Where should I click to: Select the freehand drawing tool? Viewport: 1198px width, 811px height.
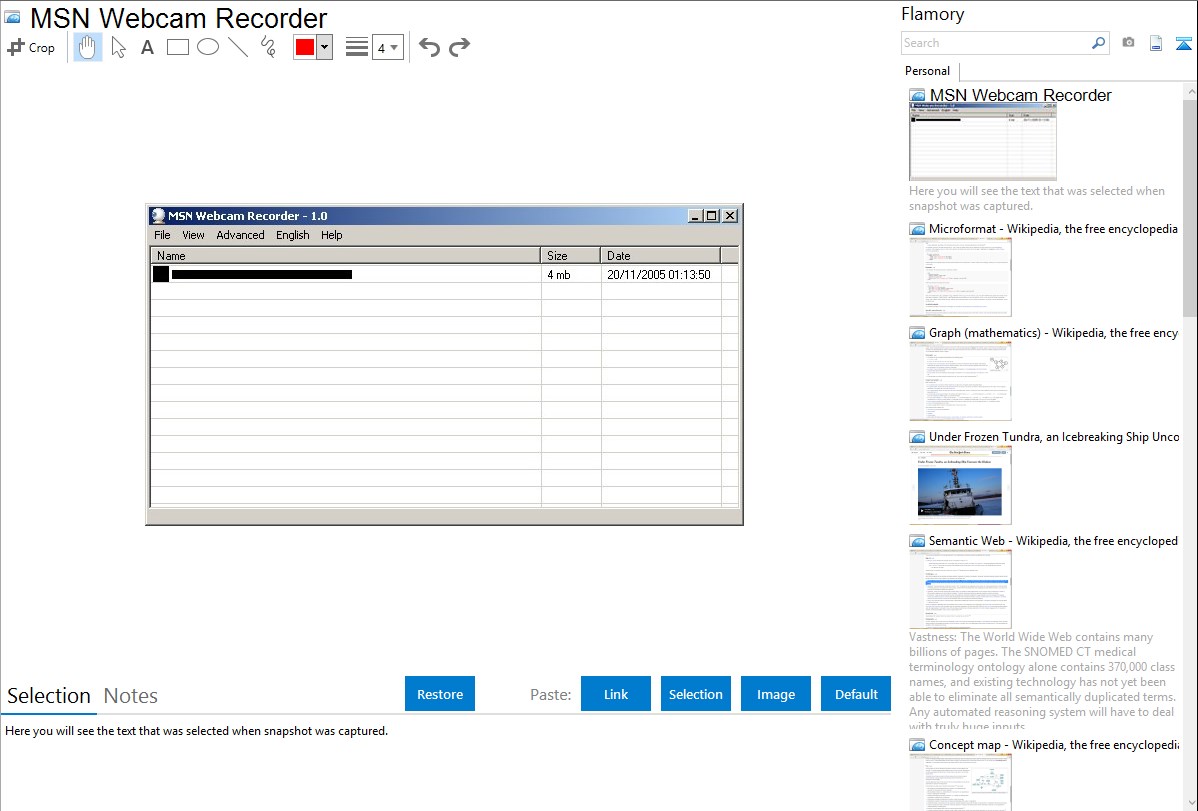(268, 47)
